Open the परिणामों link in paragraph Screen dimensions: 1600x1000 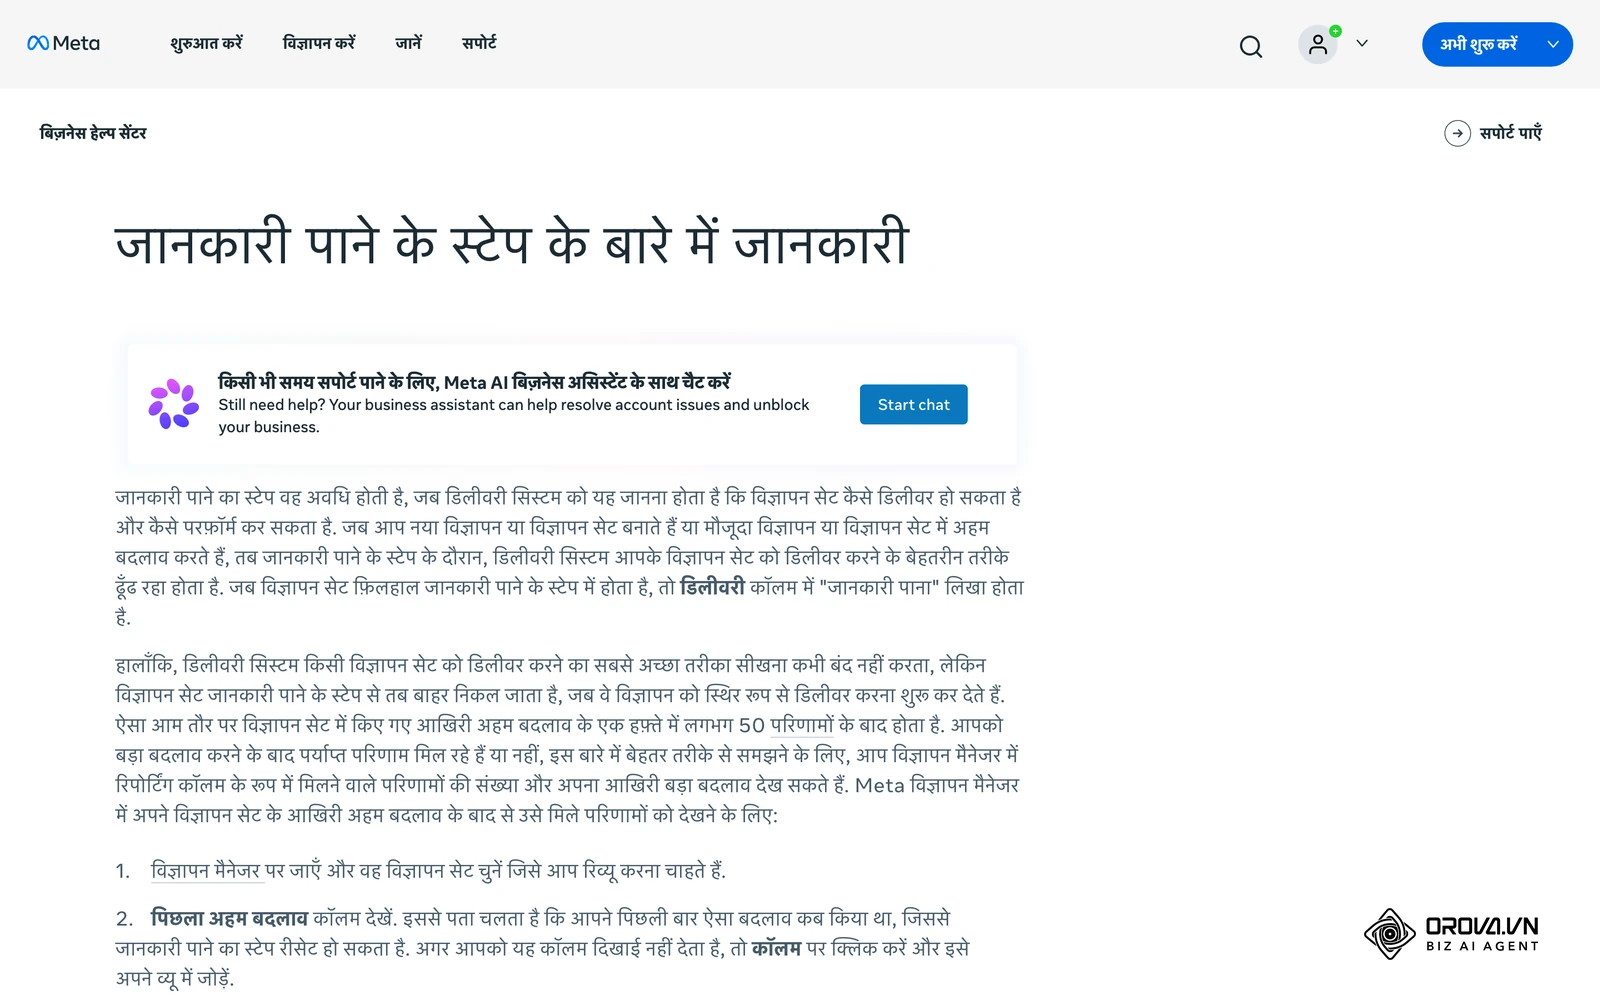click(802, 725)
